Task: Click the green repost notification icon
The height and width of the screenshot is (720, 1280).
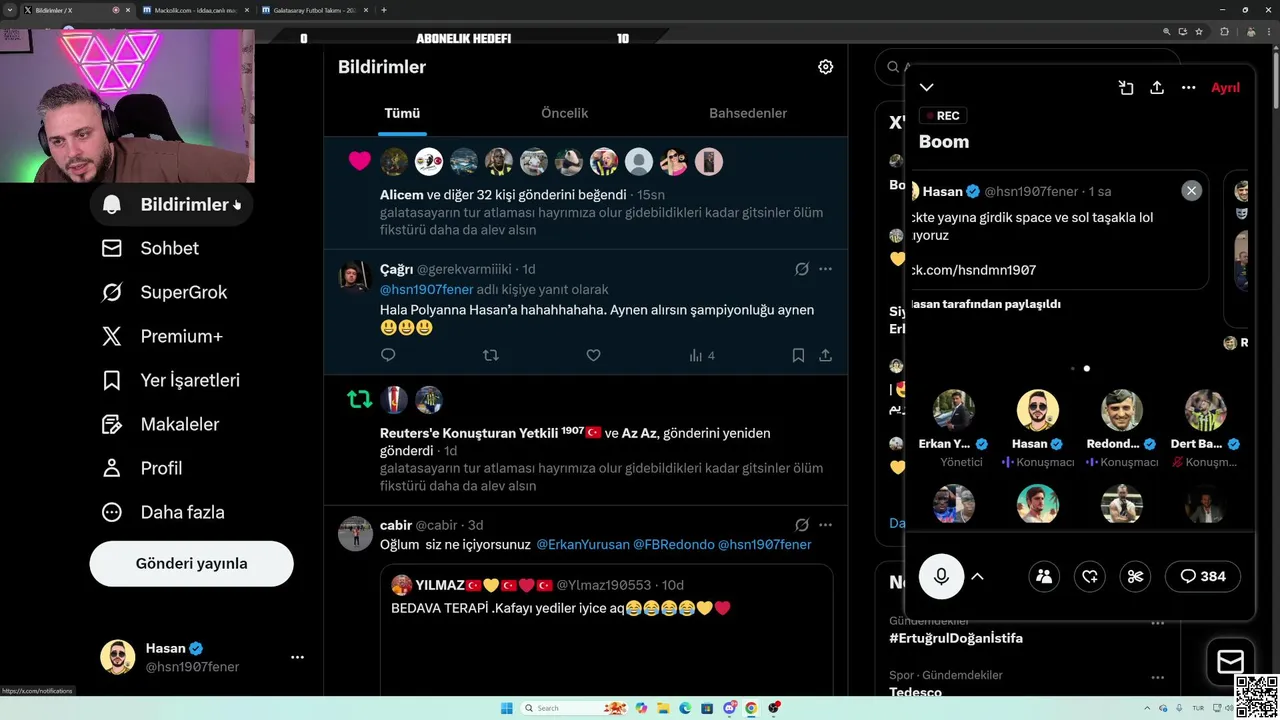Action: click(x=359, y=400)
